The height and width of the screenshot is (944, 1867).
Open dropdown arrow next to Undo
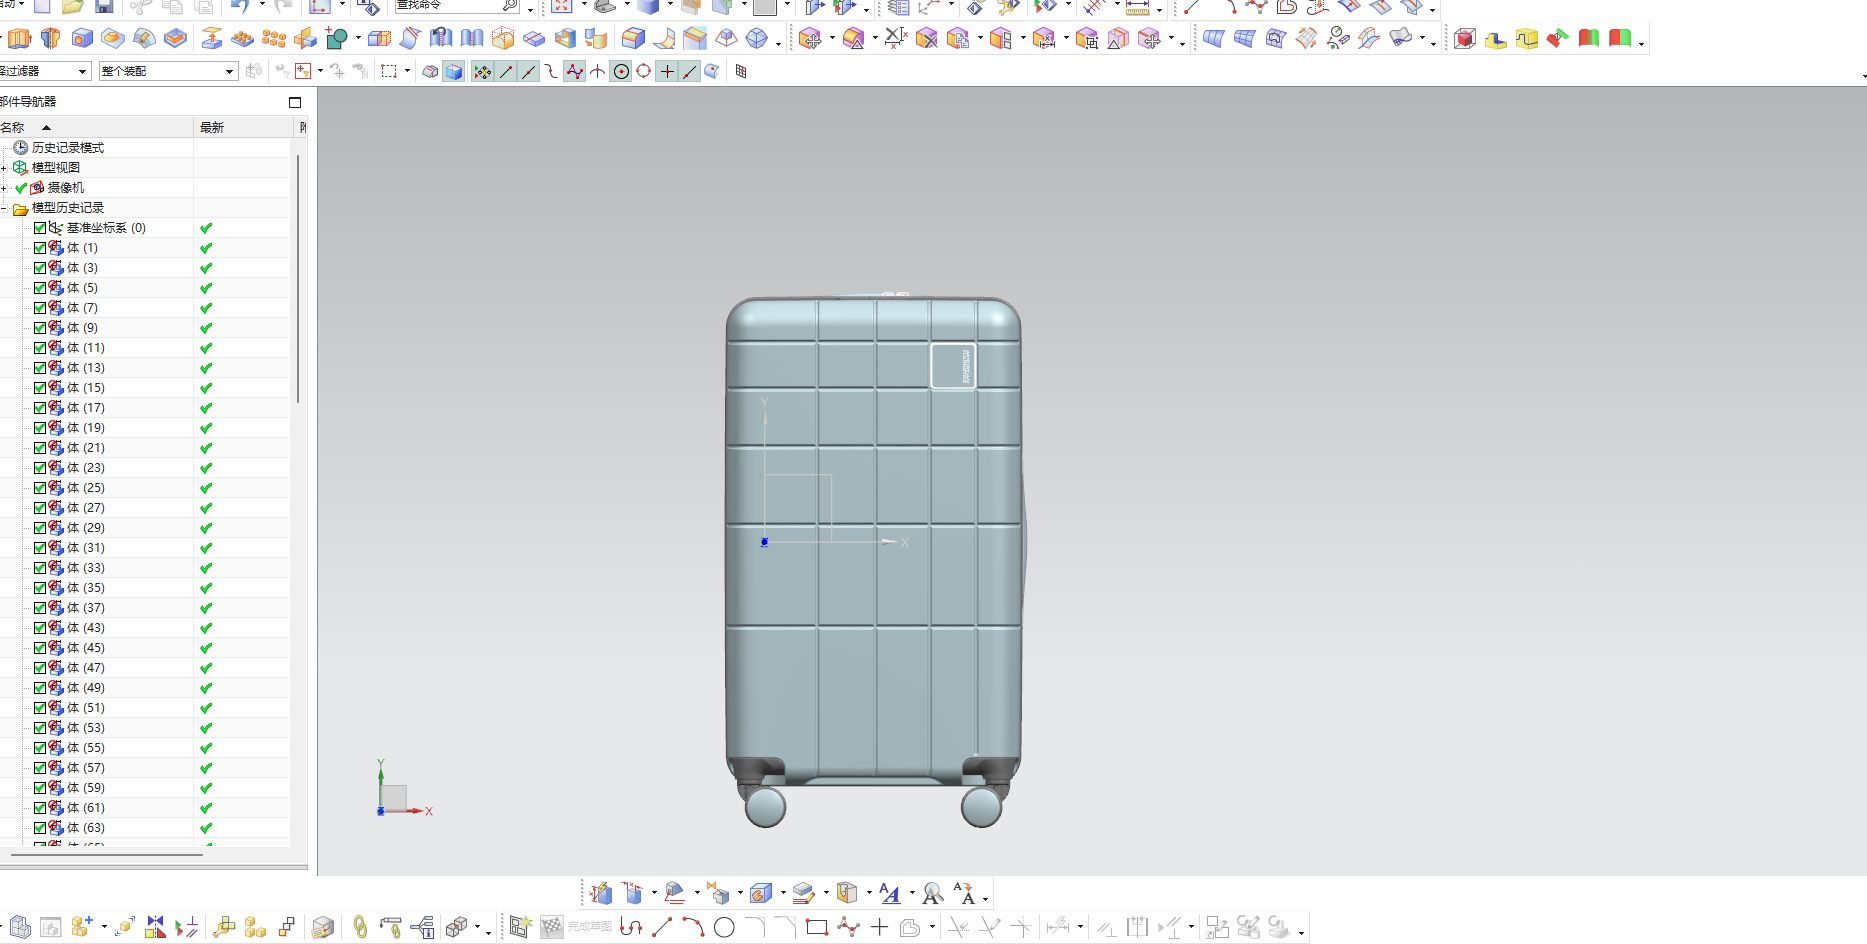coord(262,6)
